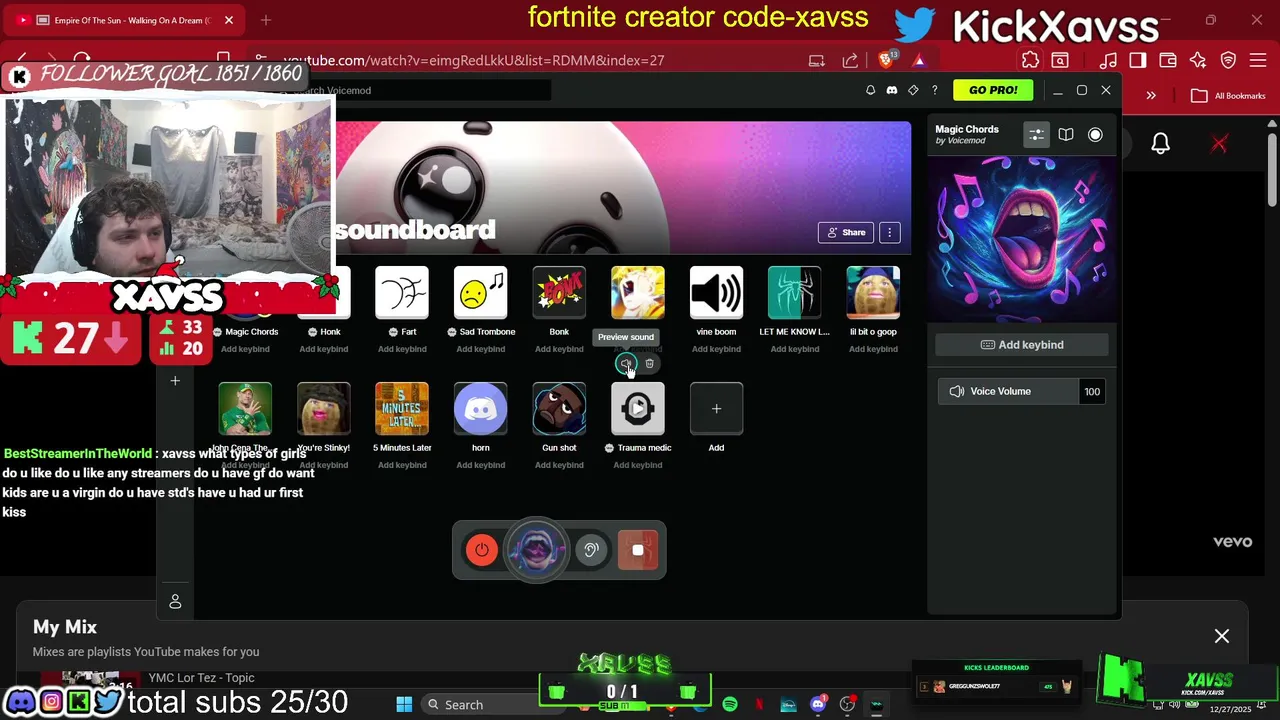
Task: Edit the Voice Volume value 100
Action: [x=1092, y=392]
